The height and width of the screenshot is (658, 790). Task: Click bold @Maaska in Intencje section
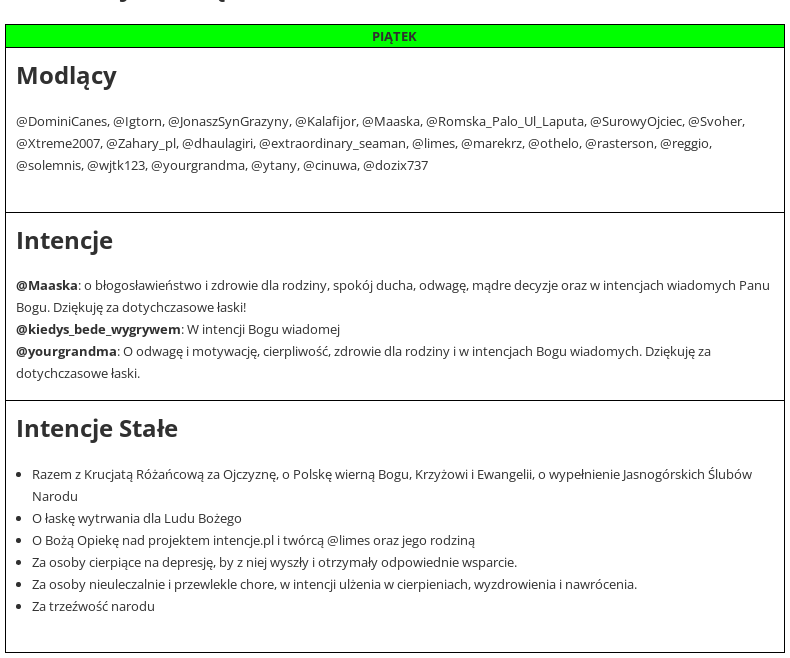pos(47,285)
